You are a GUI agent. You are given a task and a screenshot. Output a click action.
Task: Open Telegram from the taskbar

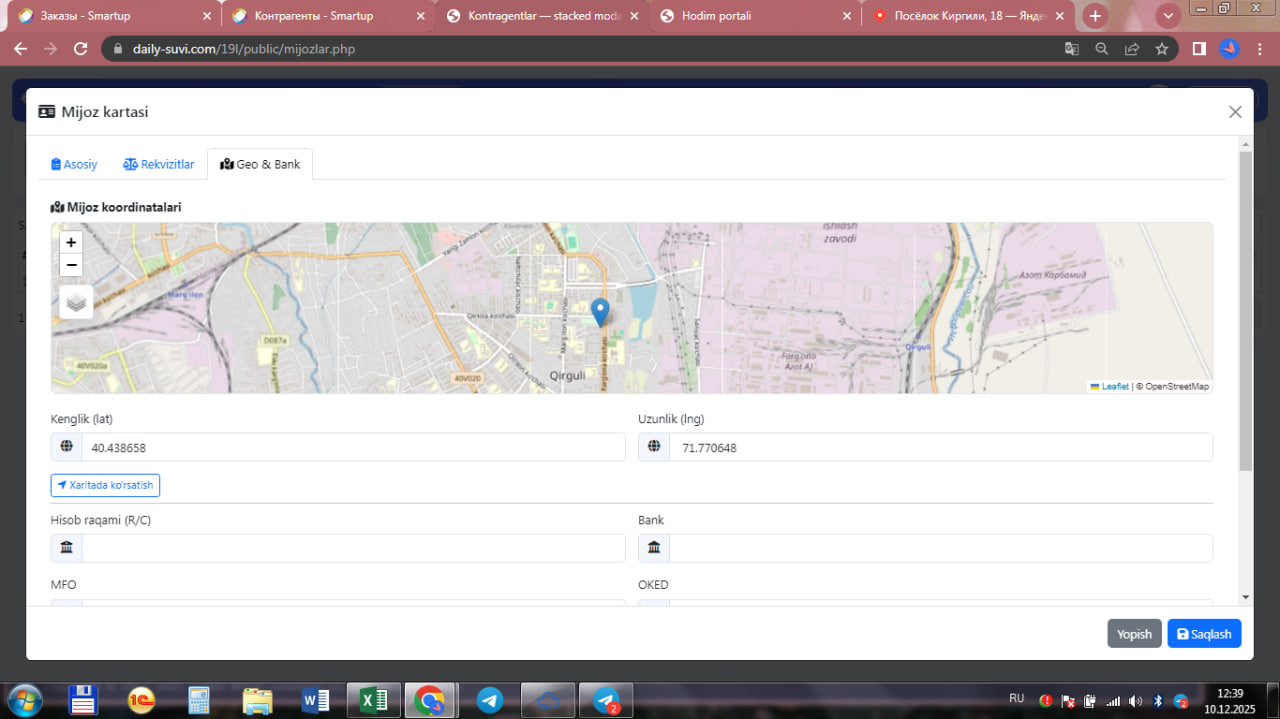pos(489,700)
